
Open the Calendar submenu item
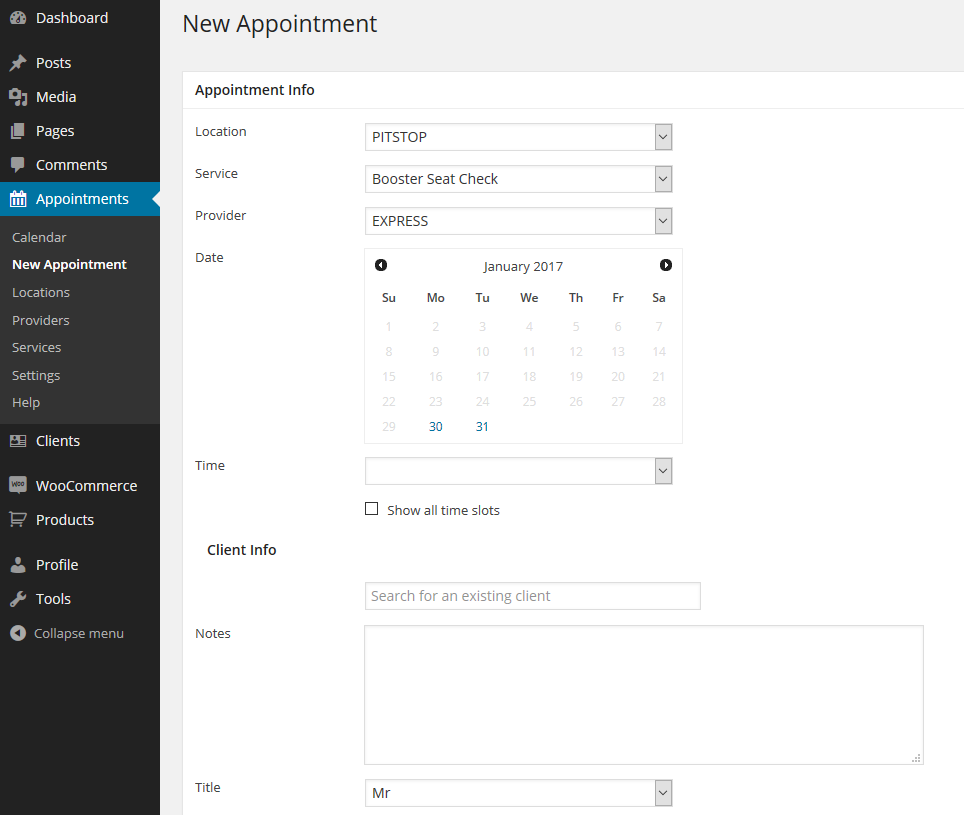coord(39,237)
